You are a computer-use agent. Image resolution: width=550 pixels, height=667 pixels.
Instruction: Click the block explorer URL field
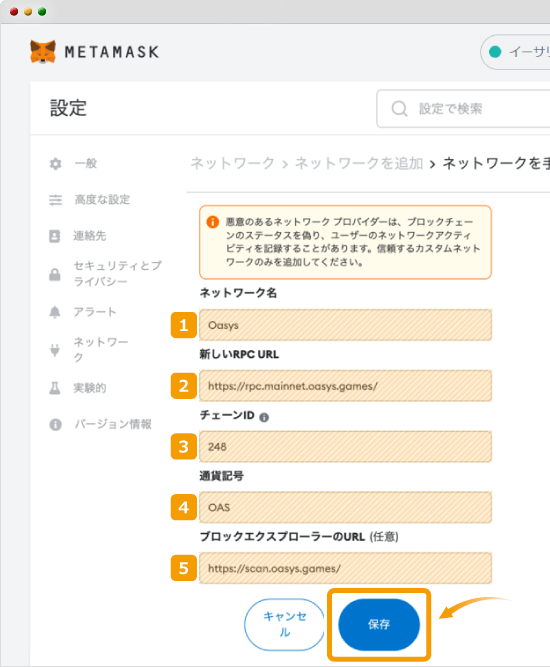tap(345, 568)
